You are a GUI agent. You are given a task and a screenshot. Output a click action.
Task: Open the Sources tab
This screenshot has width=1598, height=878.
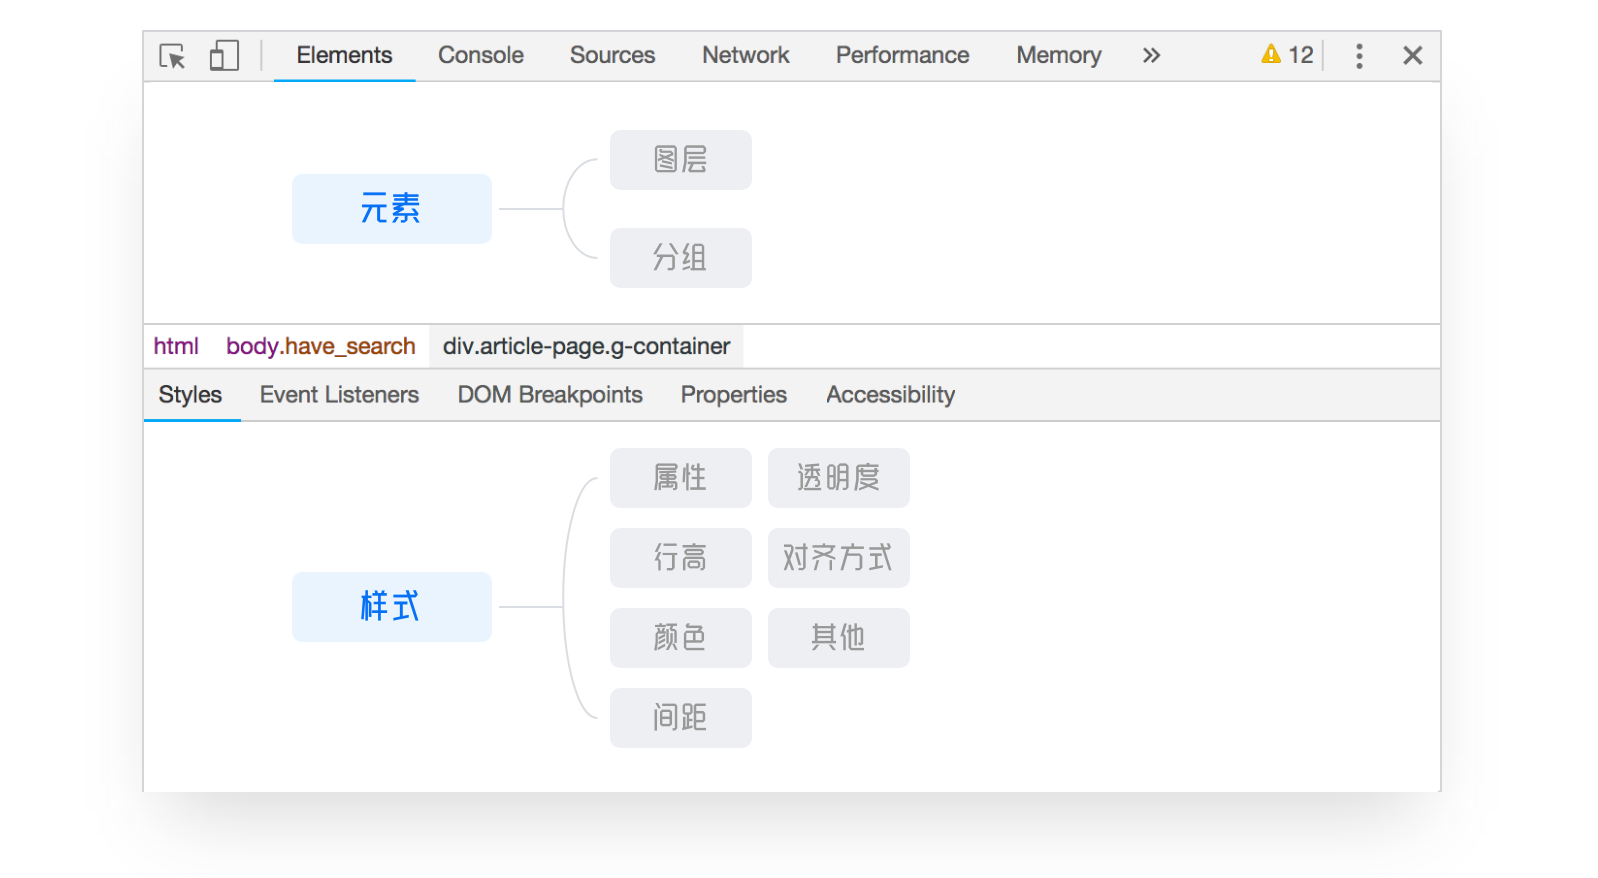point(612,56)
